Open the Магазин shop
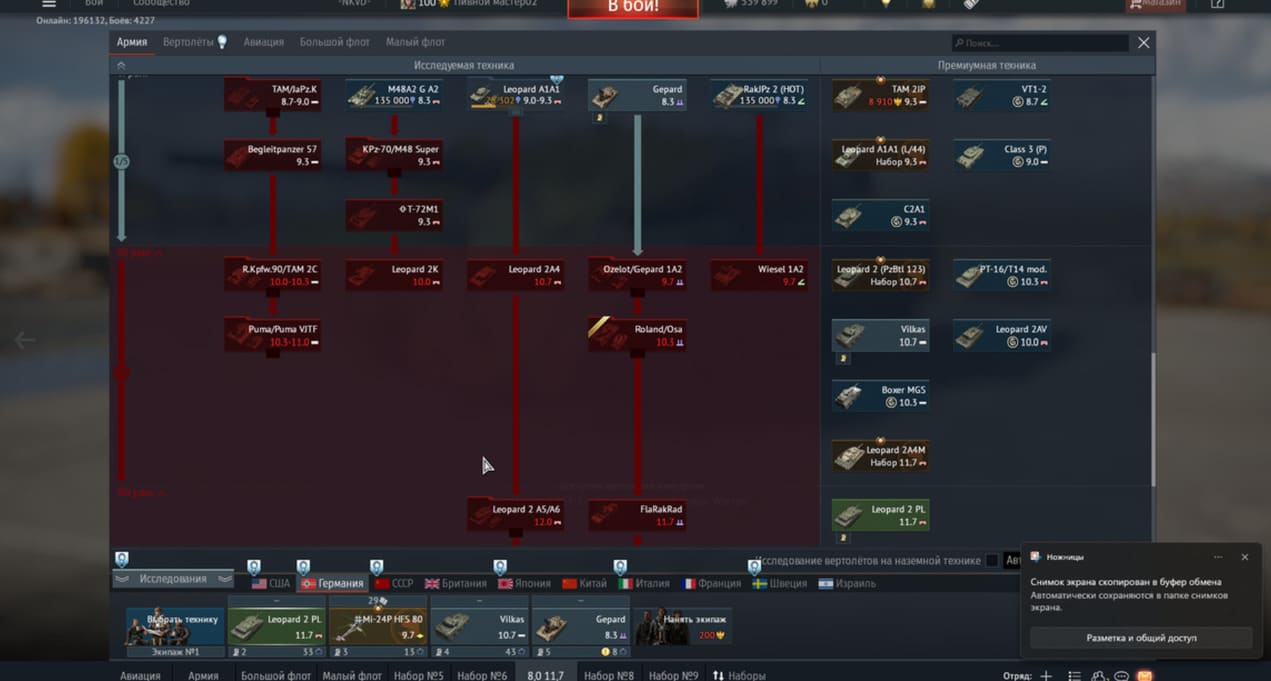Screen dimensions: 1271x681 (1155, 5)
